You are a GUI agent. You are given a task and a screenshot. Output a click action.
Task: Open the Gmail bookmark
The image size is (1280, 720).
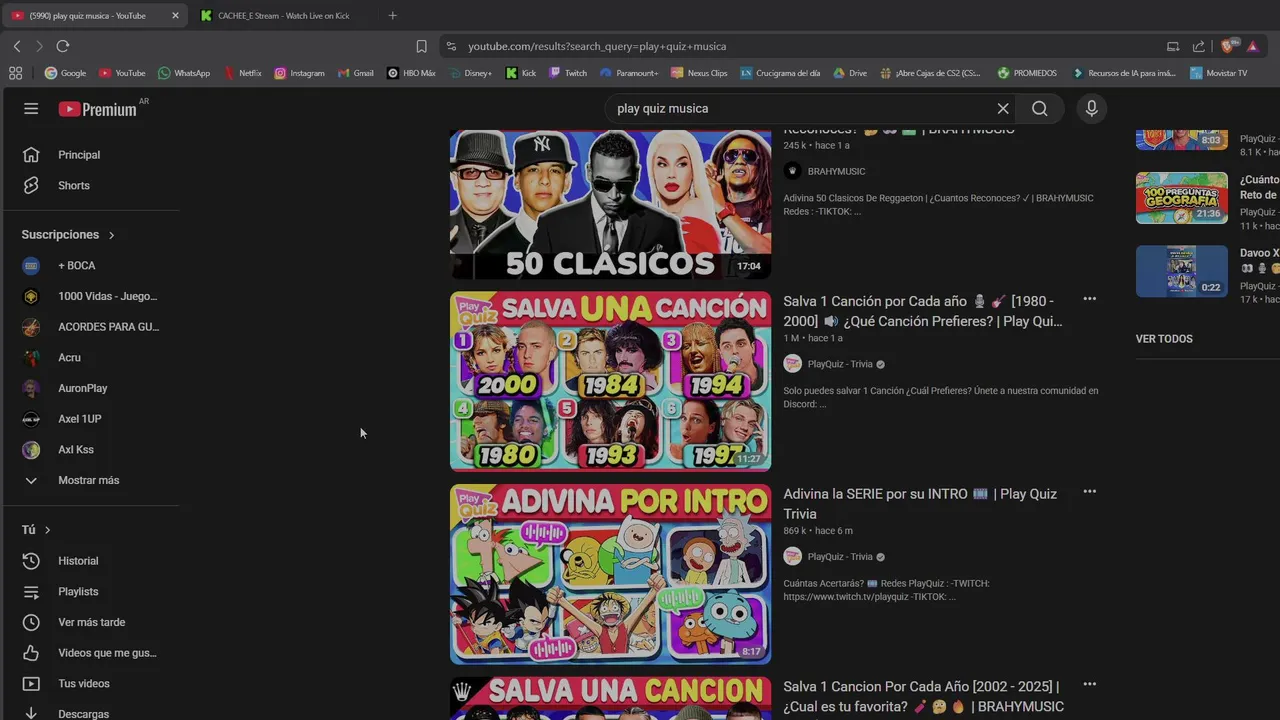tap(356, 73)
